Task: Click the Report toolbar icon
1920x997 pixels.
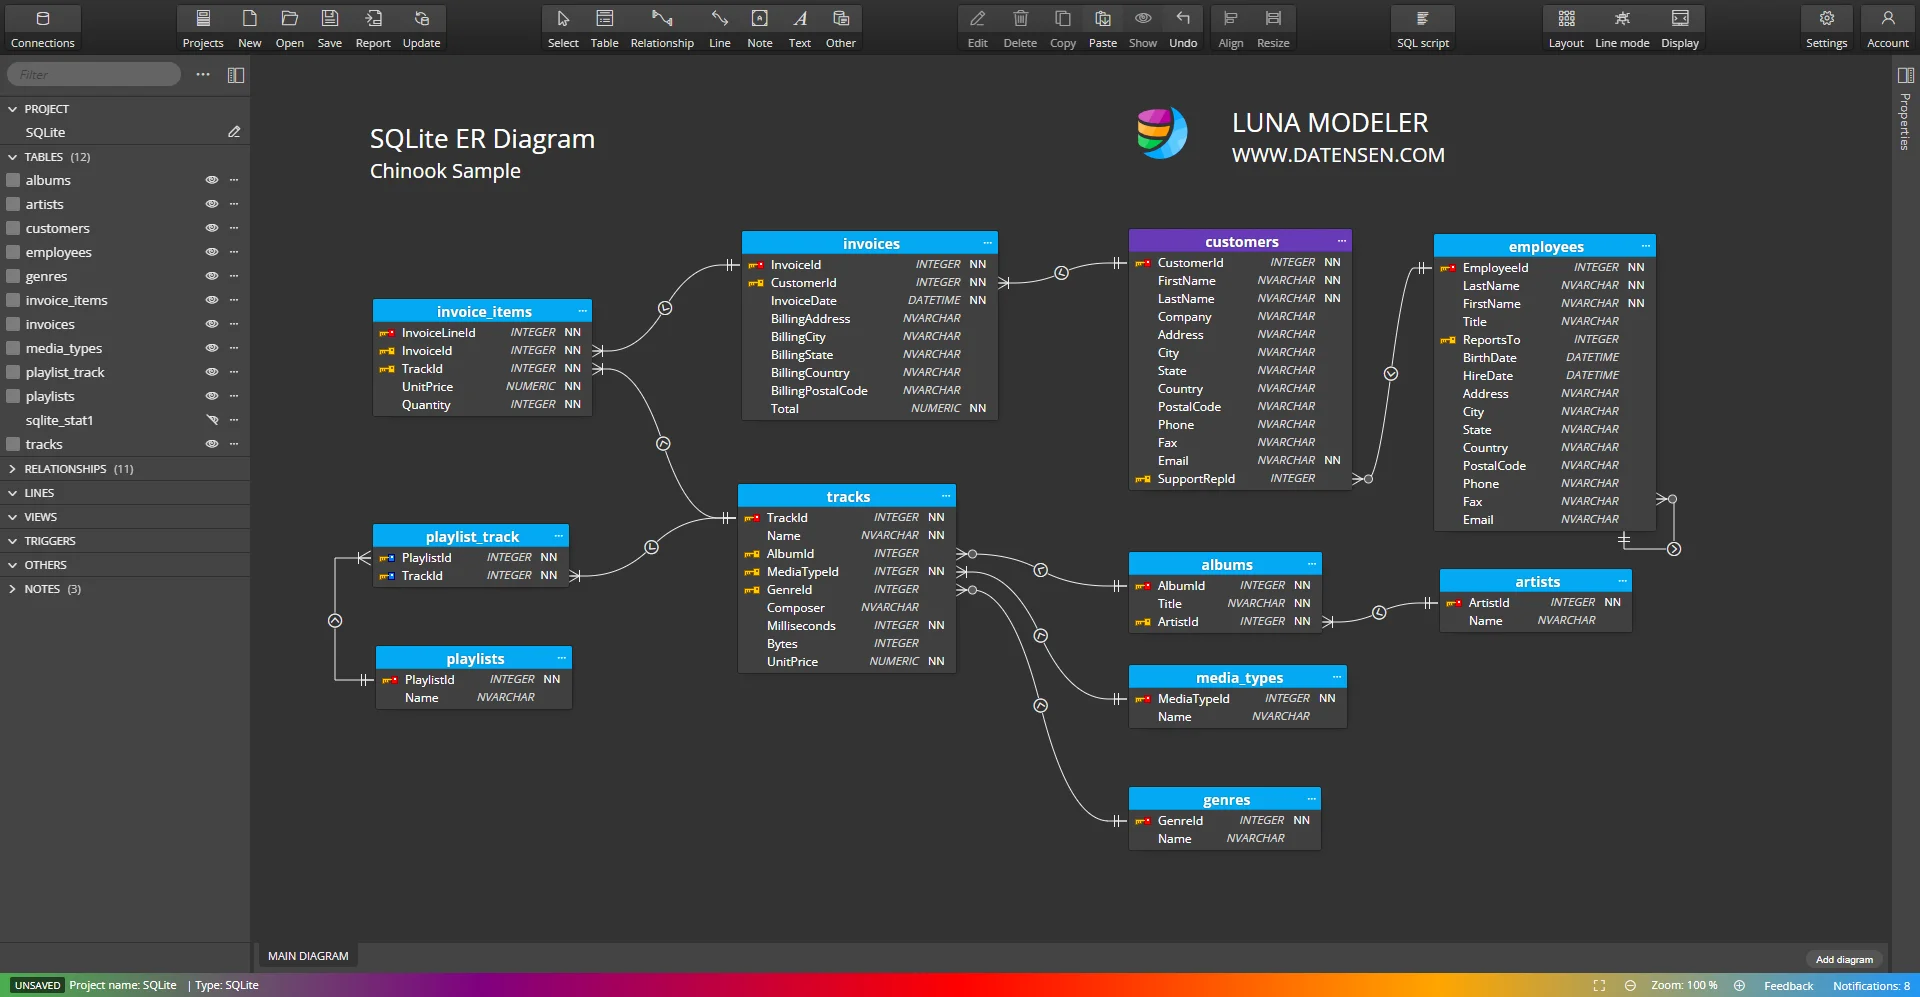Action: click(373, 27)
